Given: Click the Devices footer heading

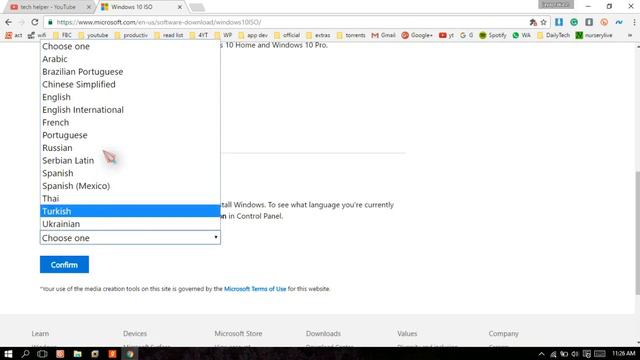Looking at the screenshot, I should tap(135, 333).
